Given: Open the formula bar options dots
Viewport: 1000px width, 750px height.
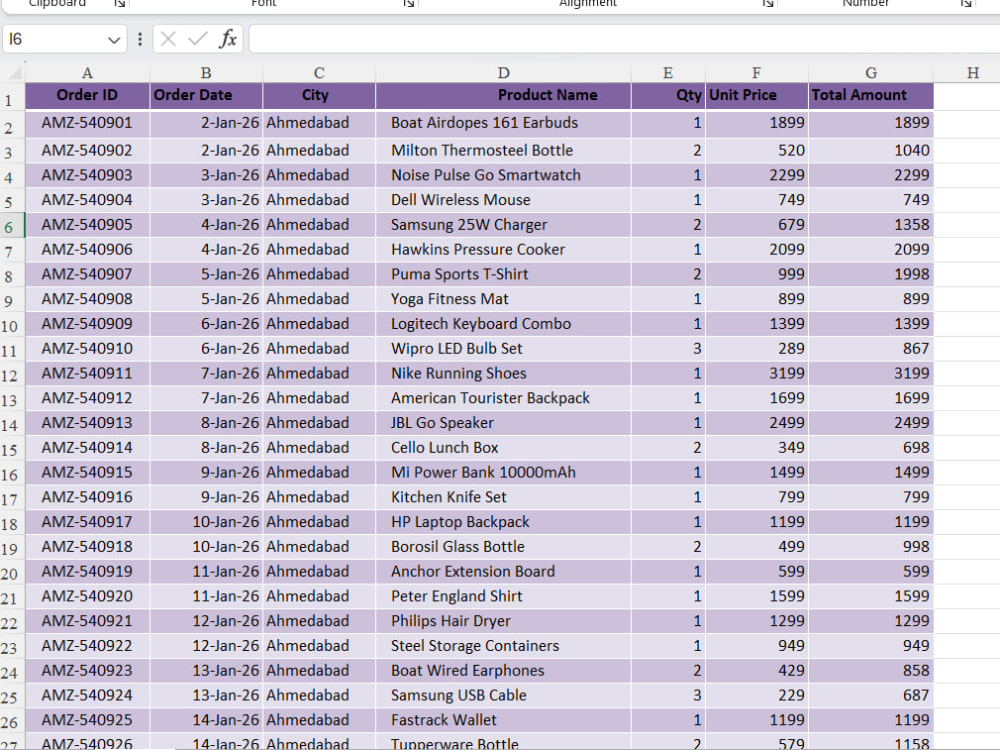Looking at the screenshot, I should (140, 40).
